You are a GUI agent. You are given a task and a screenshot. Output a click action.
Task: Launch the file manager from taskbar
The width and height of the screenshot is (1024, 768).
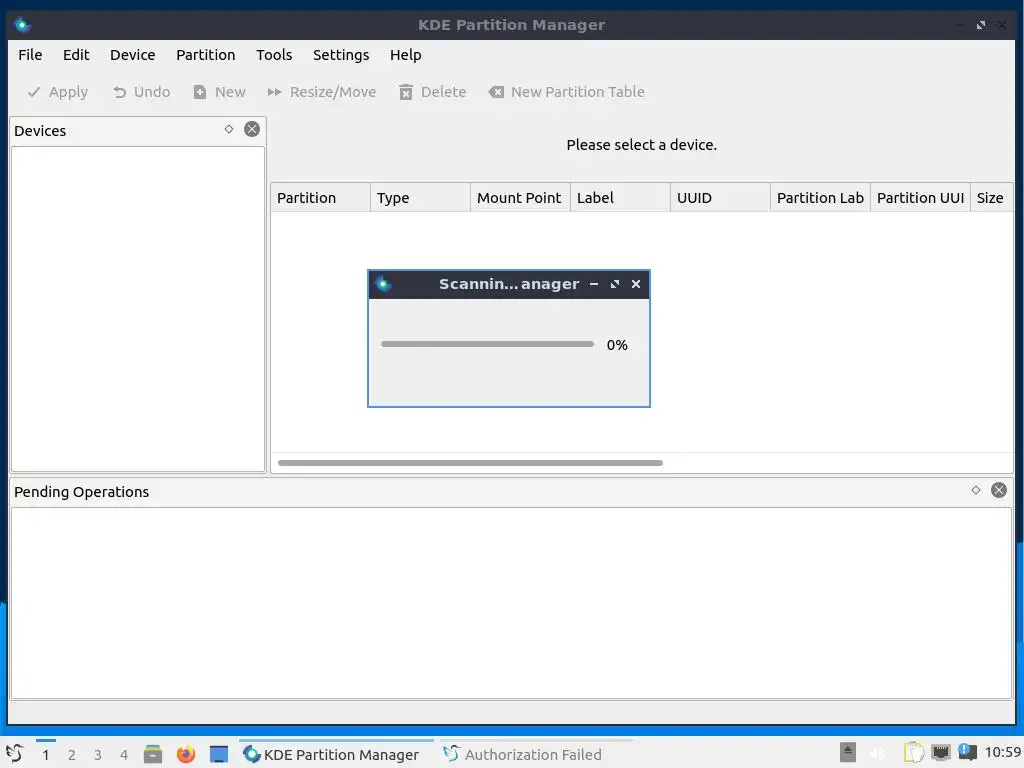[x=153, y=754]
